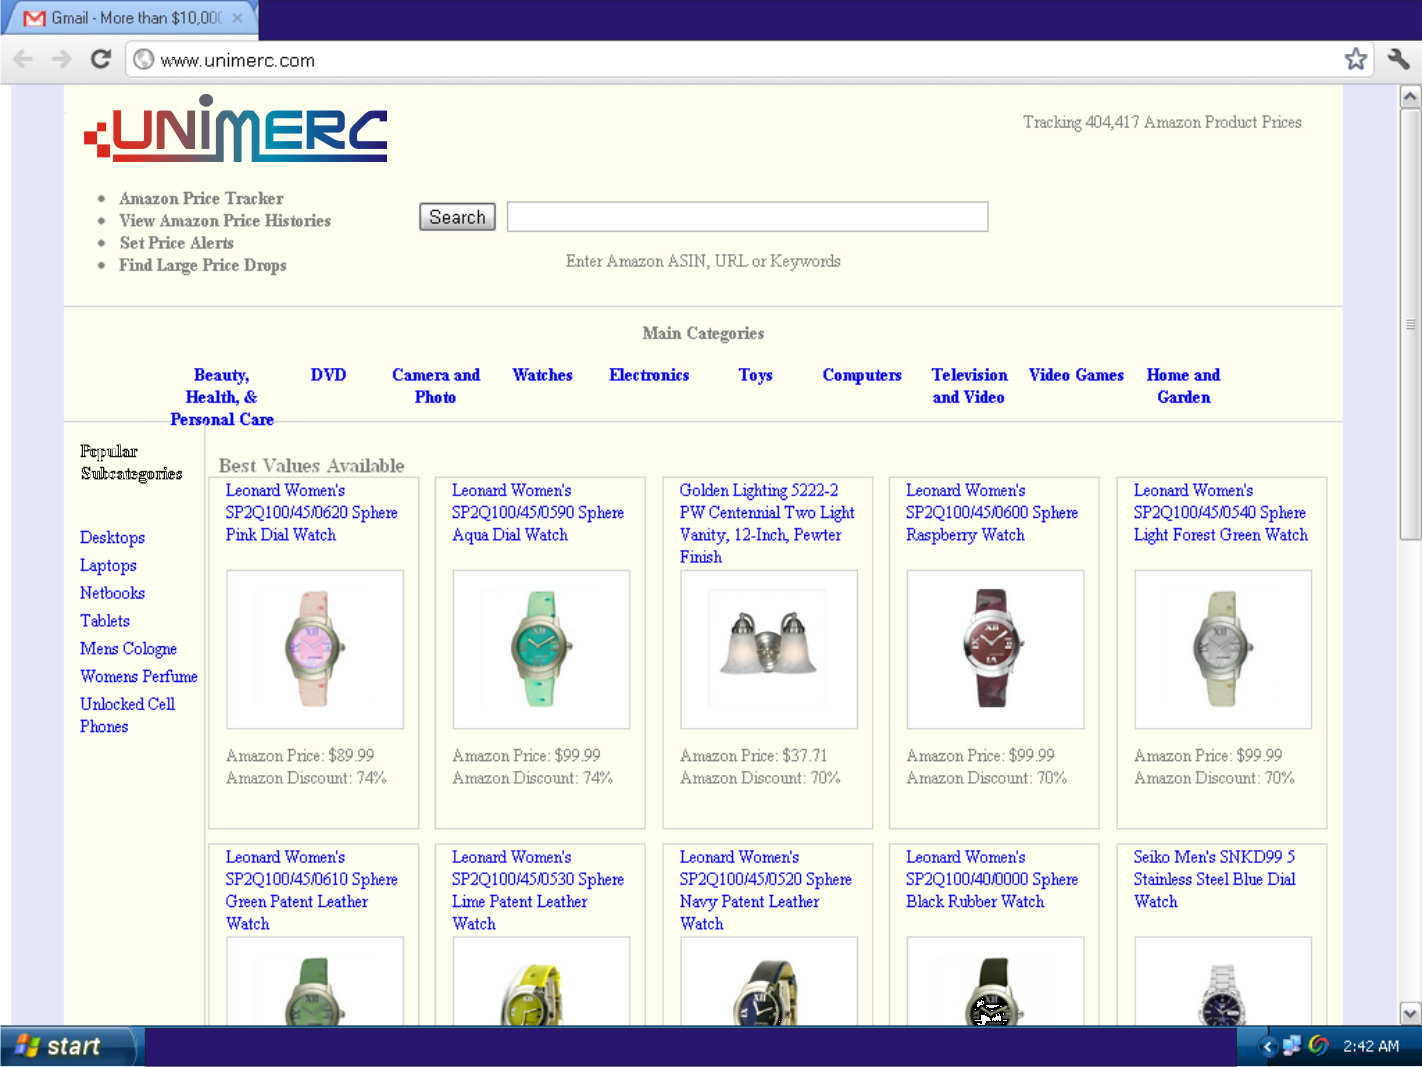The image size is (1422, 1067).
Task: Open the Watches category
Action: pos(542,375)
